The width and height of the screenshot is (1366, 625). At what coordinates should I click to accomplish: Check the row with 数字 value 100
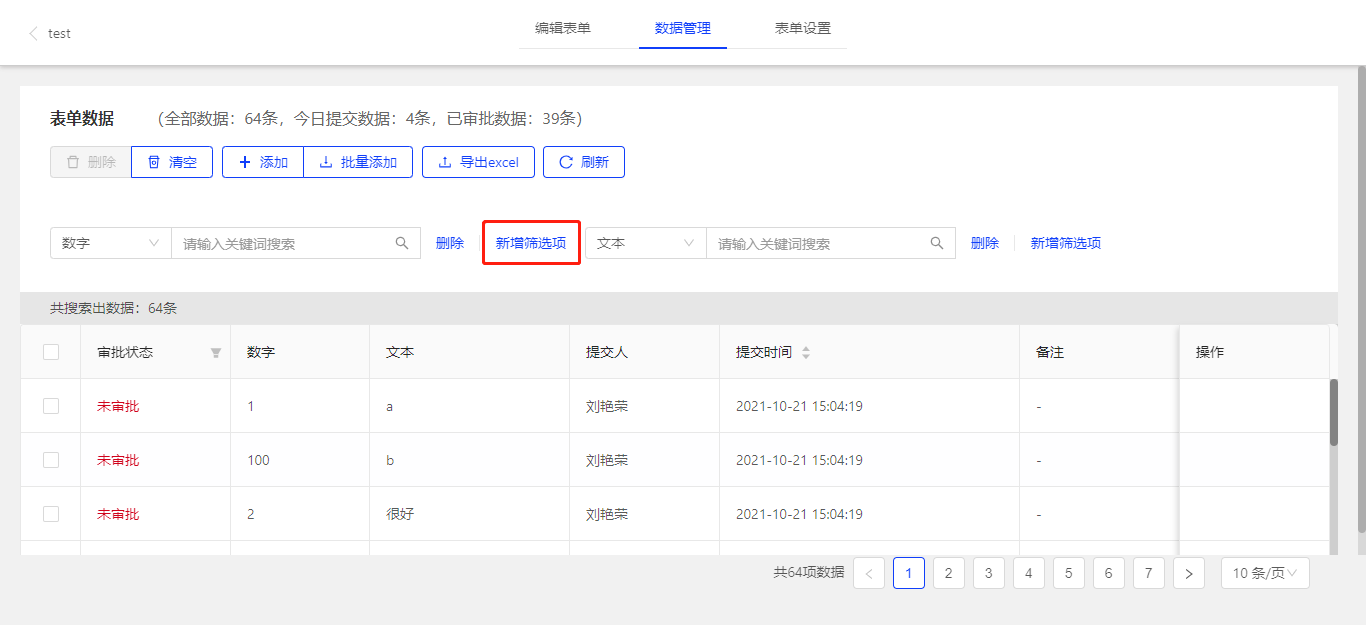[51, 460]
